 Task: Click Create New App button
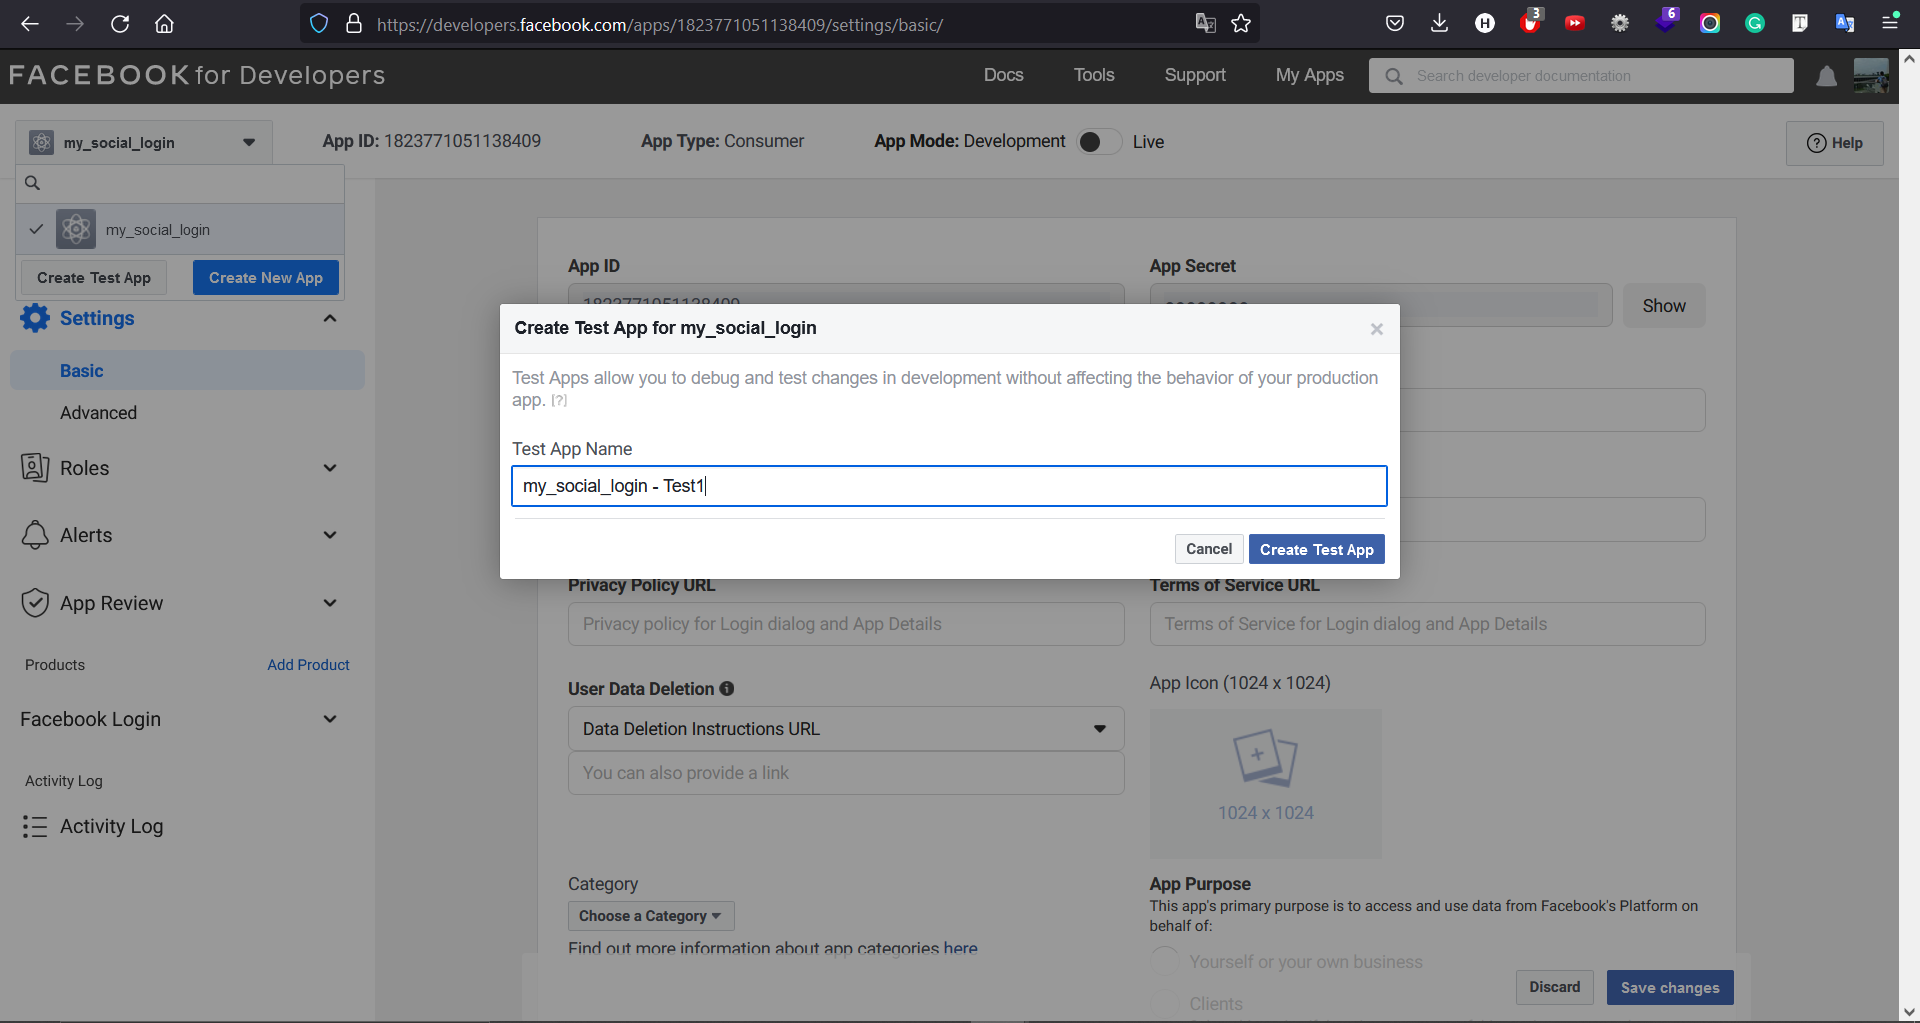(x=266, y=278)
